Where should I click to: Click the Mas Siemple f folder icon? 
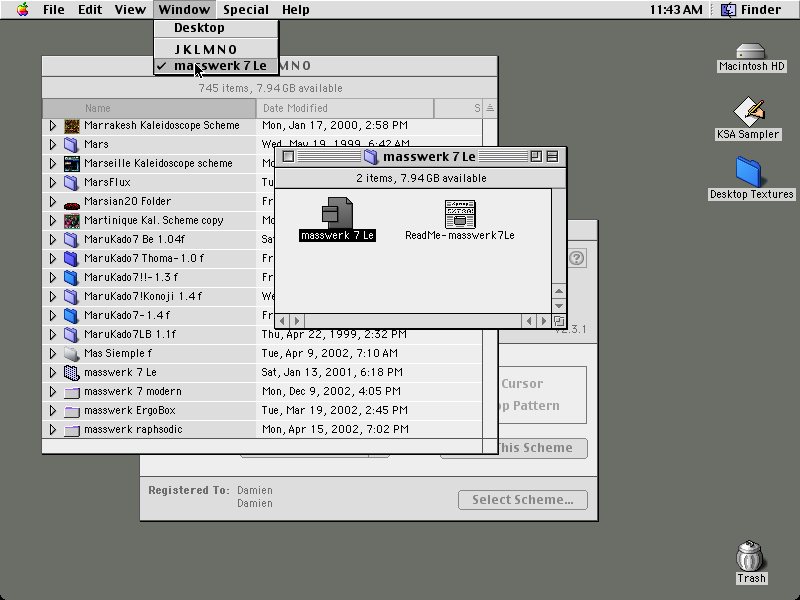[x=72, y=354]
